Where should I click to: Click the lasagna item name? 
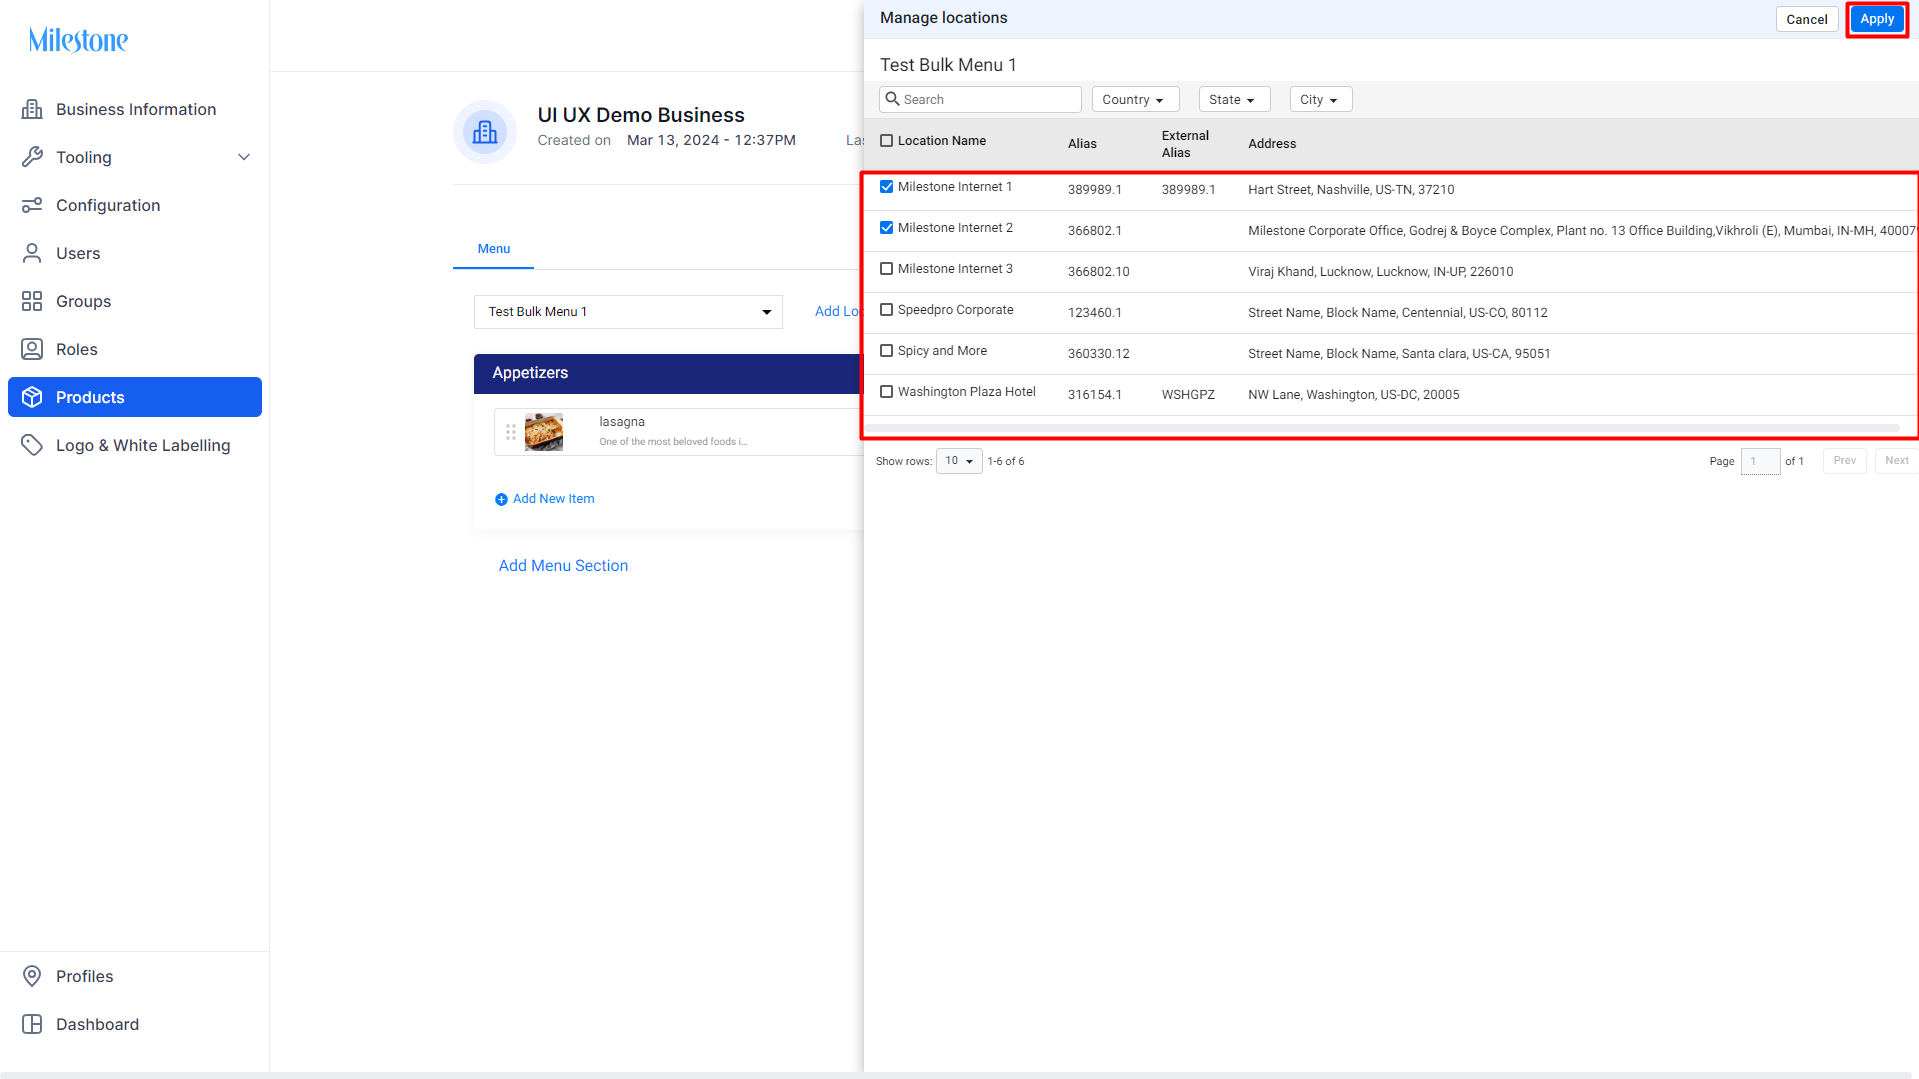pyautogui.click(x=622, y=422)
